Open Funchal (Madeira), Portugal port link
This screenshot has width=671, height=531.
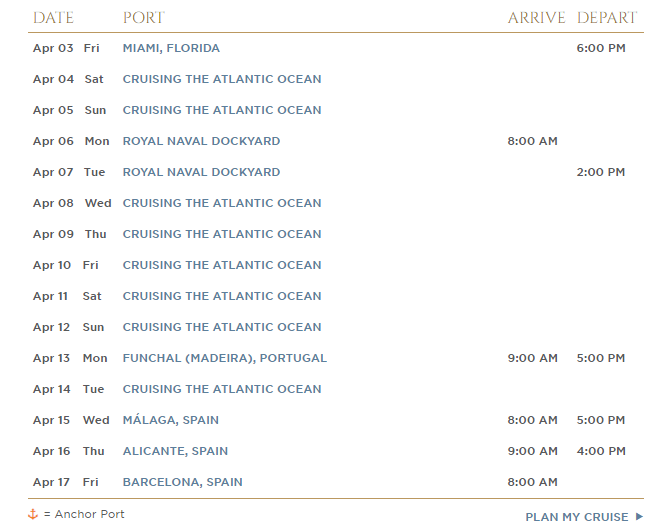(225, 358)
